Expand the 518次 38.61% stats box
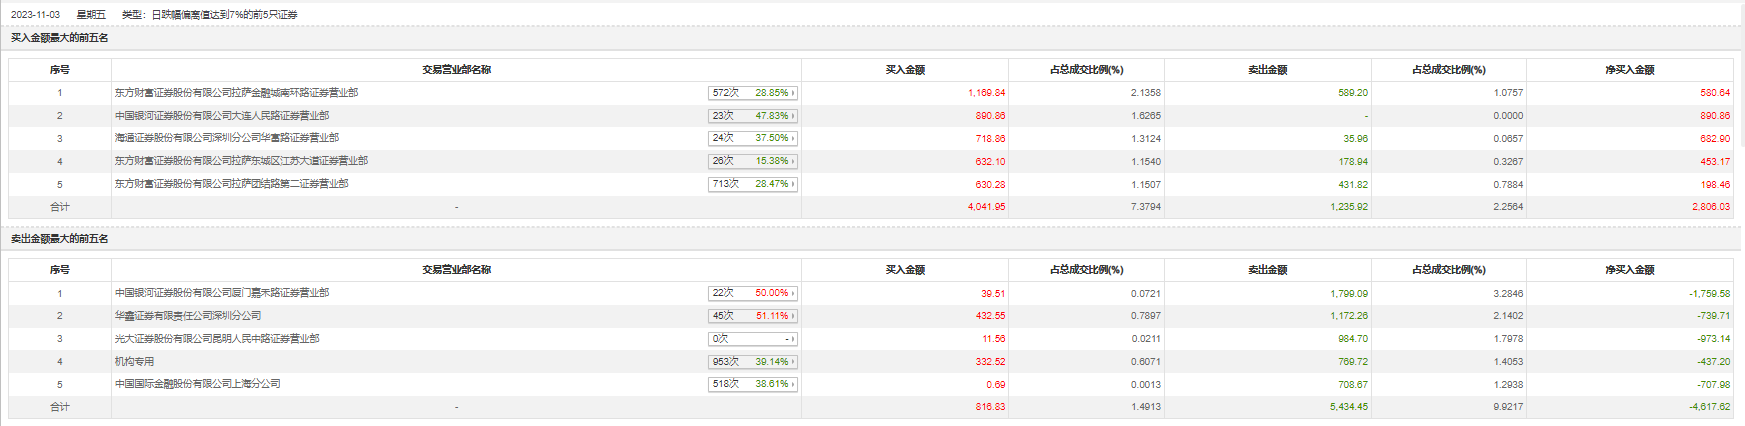1745x426 pixels. [753, 384]
